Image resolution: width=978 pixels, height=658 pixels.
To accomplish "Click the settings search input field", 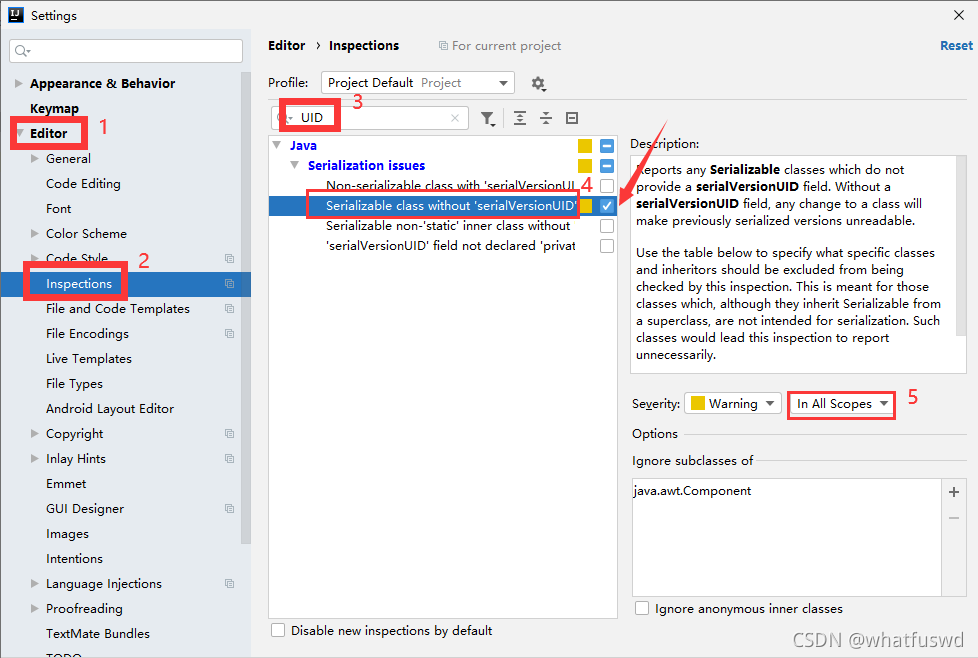I will coord(126,51).
